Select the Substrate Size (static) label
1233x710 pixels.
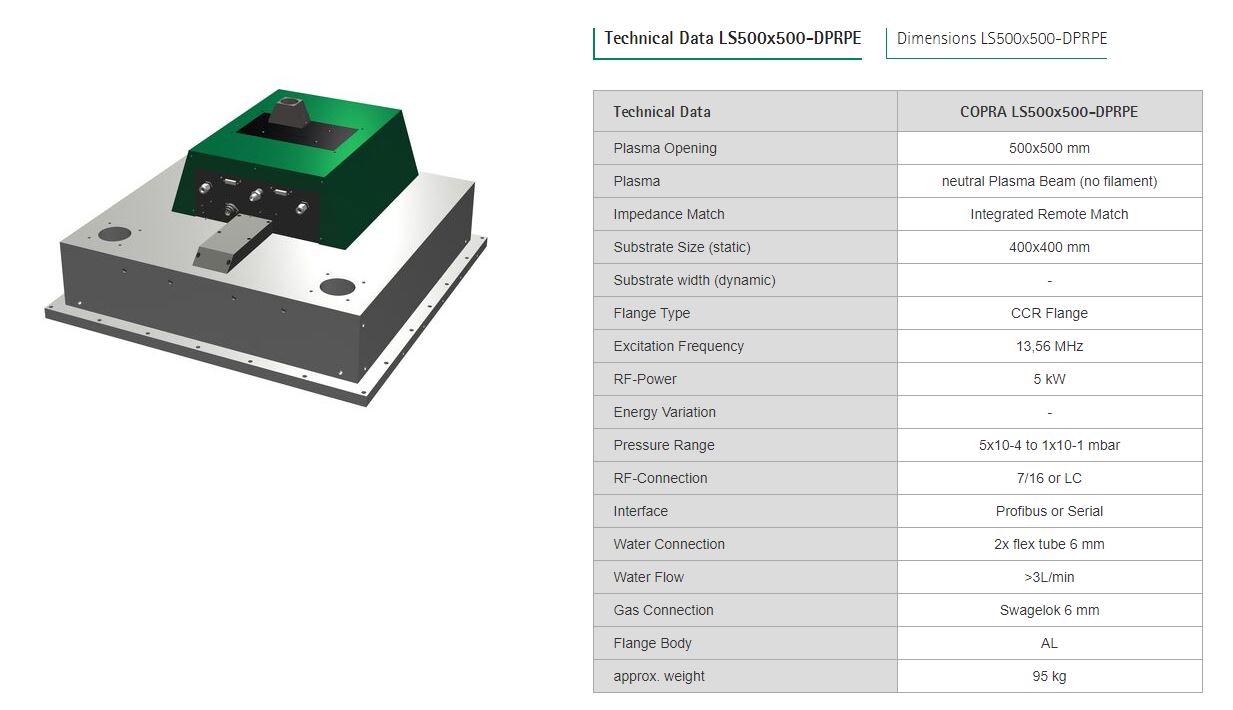681,247
